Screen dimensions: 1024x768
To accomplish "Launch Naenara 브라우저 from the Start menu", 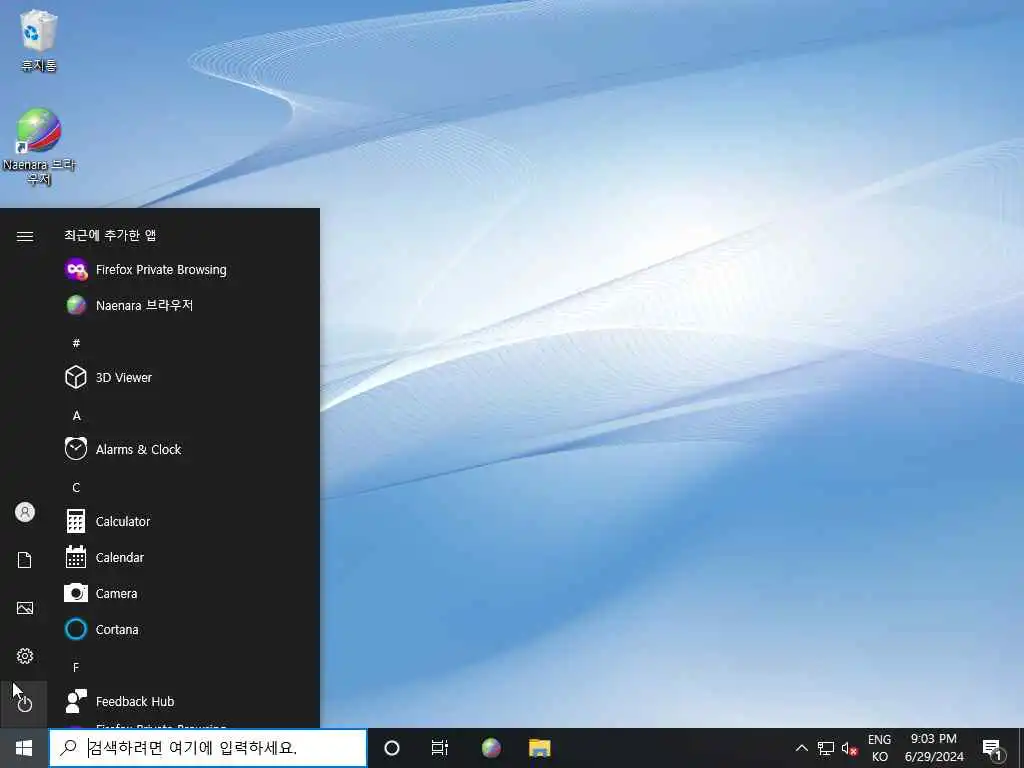I will (x=191, y=305).
